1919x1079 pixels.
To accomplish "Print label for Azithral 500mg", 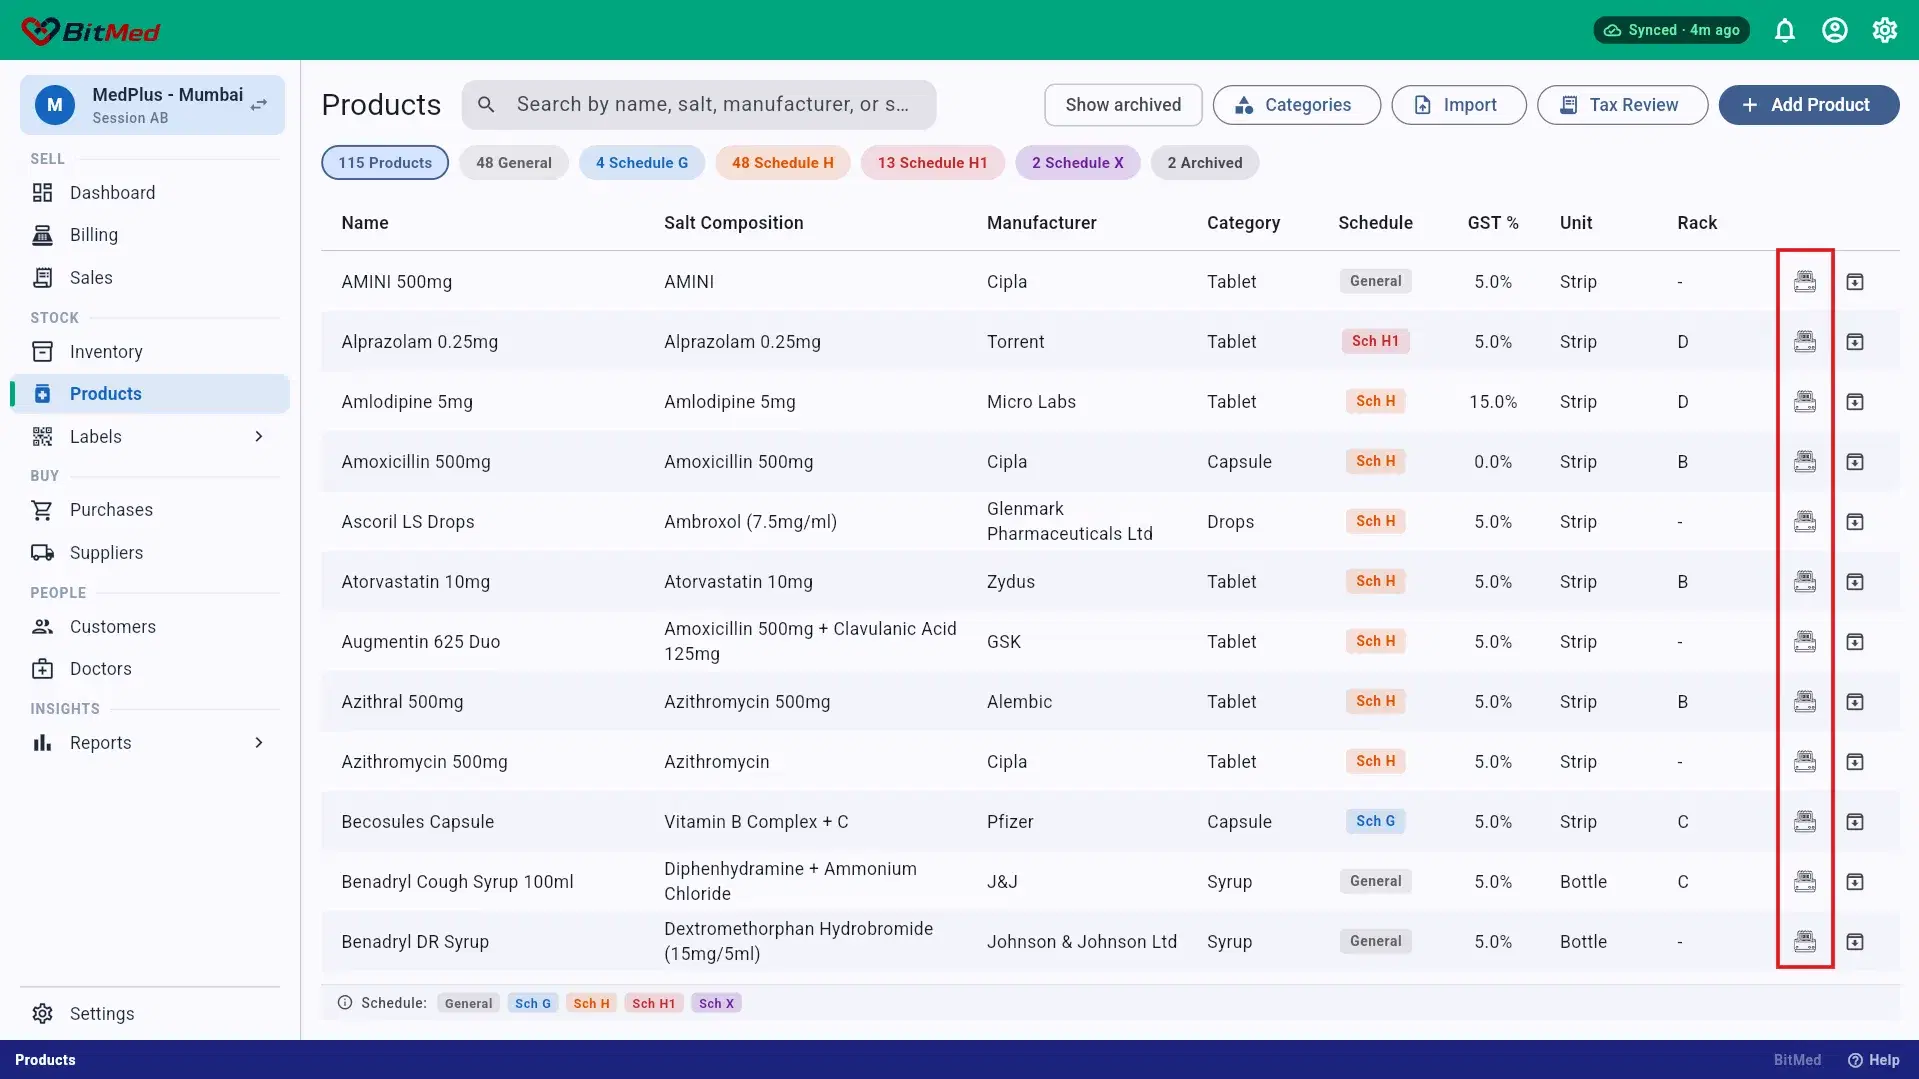I will (x=1804, y=702).
